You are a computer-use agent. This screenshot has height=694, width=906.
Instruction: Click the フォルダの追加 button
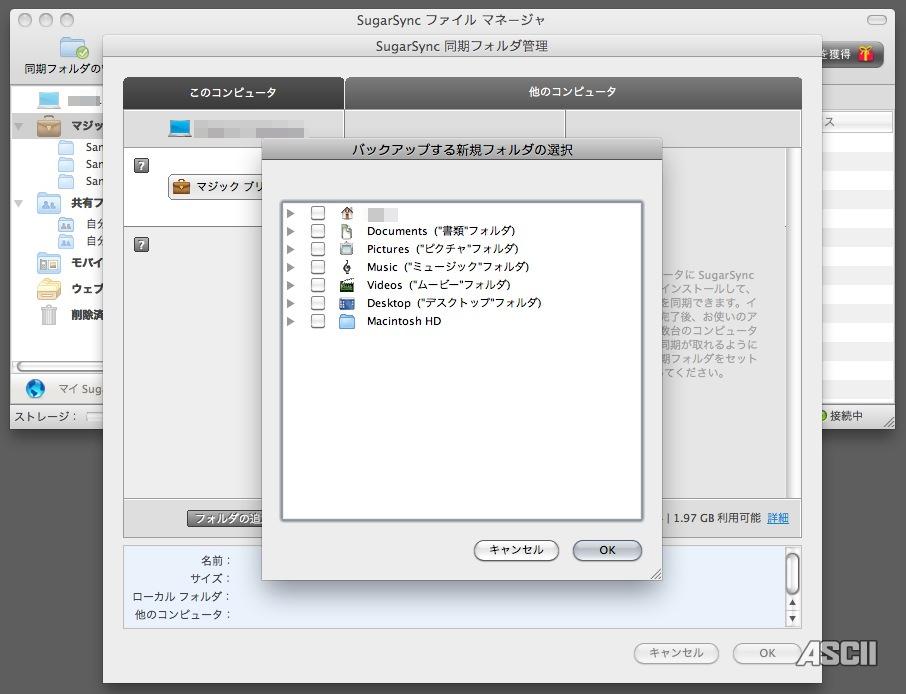point(225,518)
